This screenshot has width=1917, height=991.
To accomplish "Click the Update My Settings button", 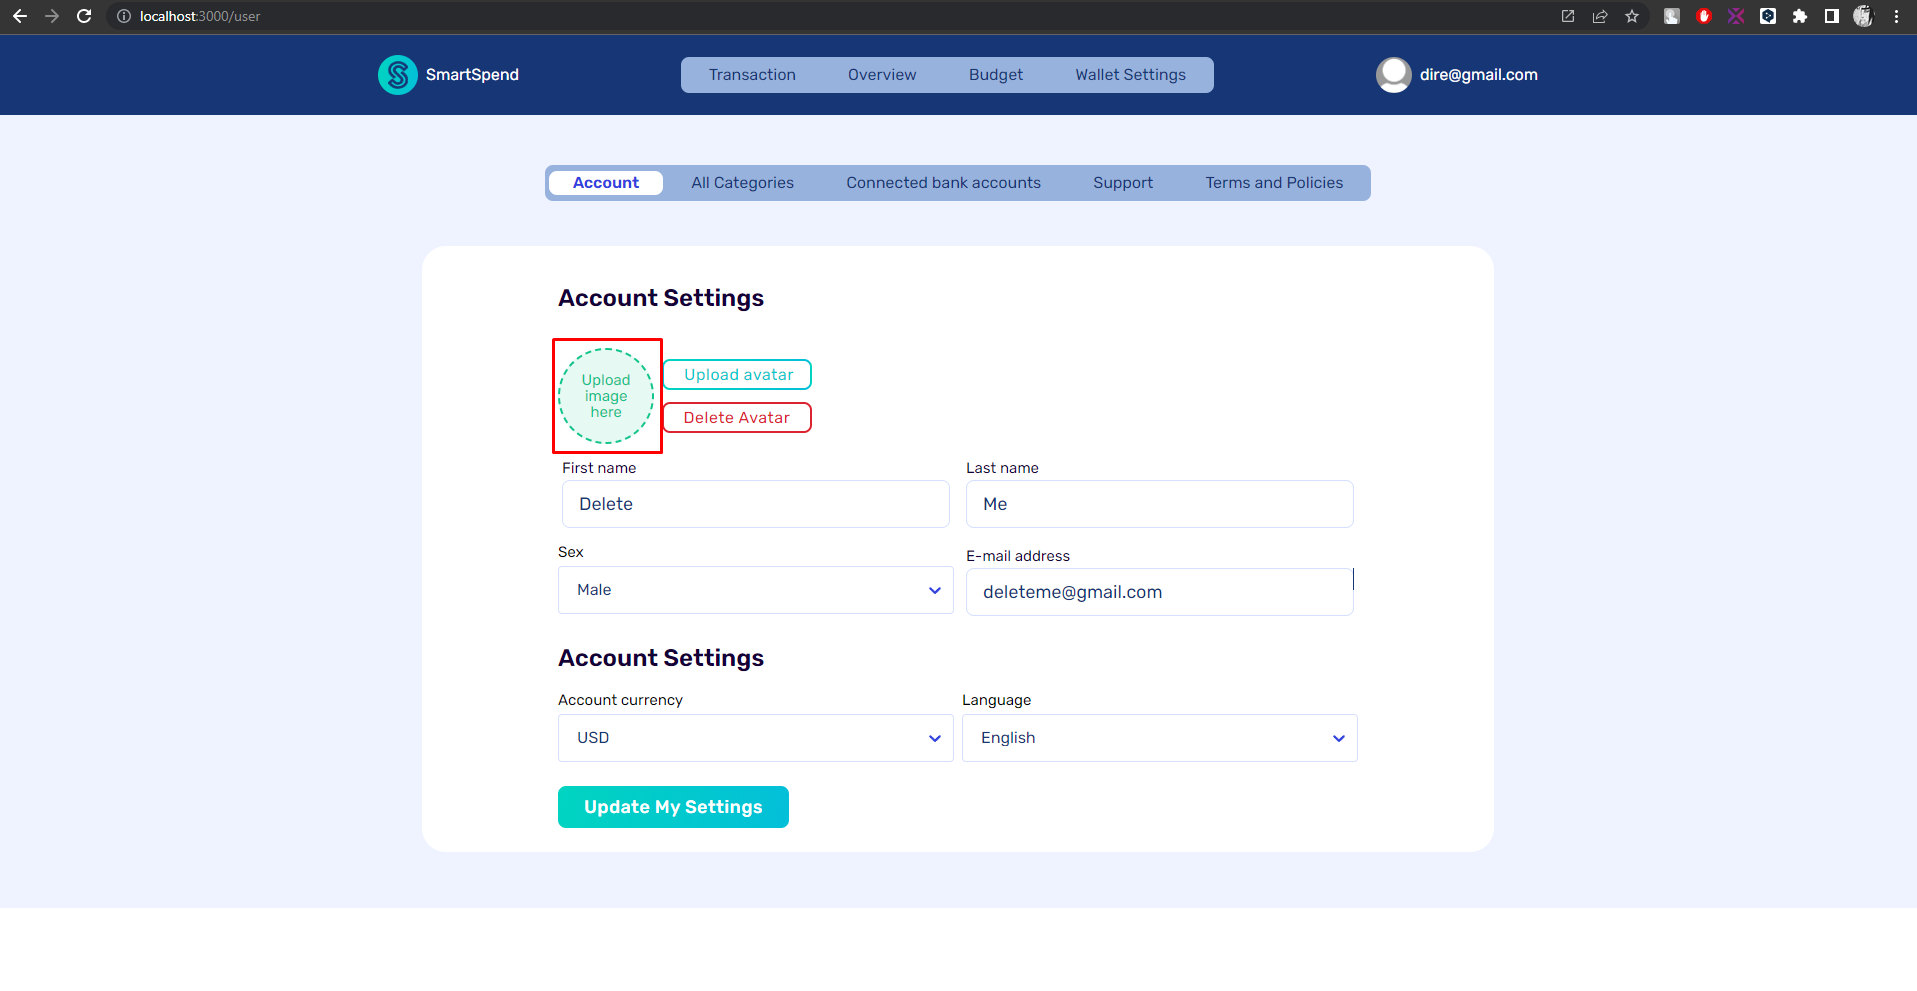I will click(x=672, y=807).
